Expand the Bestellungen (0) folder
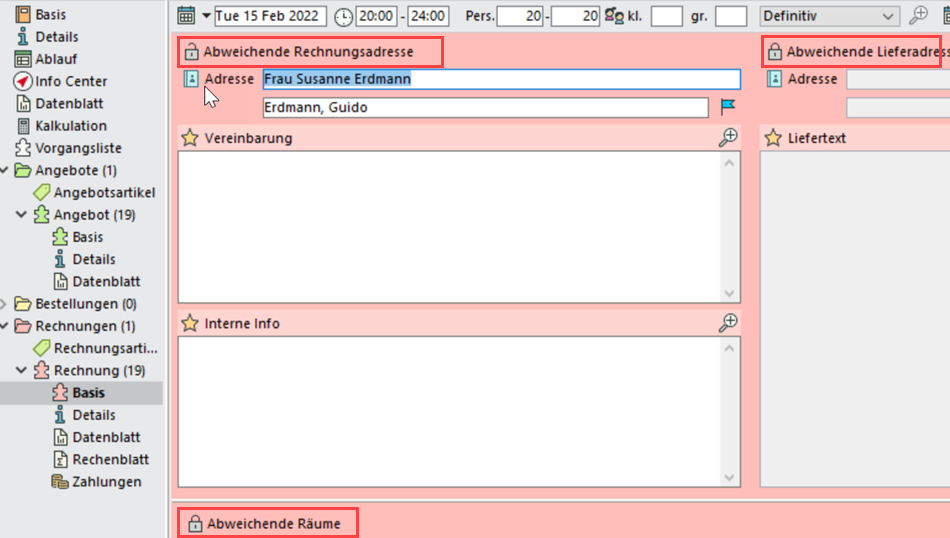Screen dimensions: 950x538 point(5,304)
